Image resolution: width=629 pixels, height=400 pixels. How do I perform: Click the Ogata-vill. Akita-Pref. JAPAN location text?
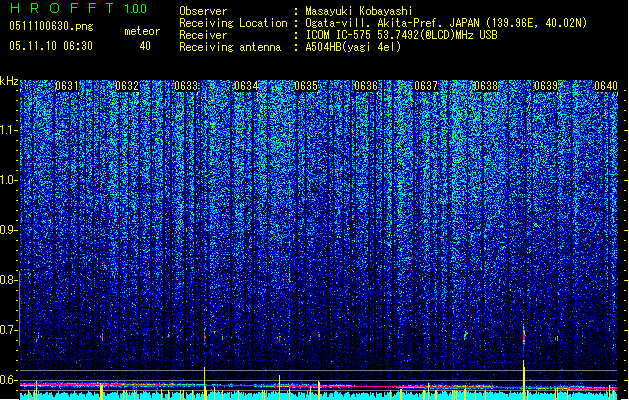pos(446,23)
